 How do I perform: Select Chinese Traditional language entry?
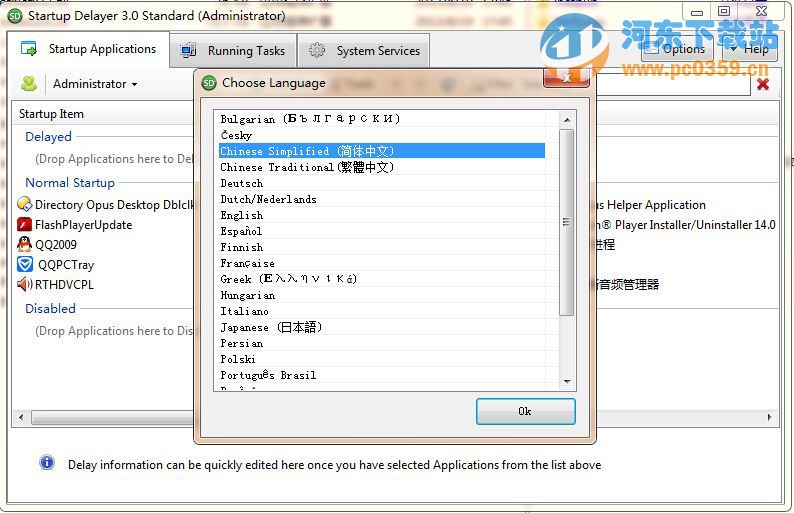382,167
